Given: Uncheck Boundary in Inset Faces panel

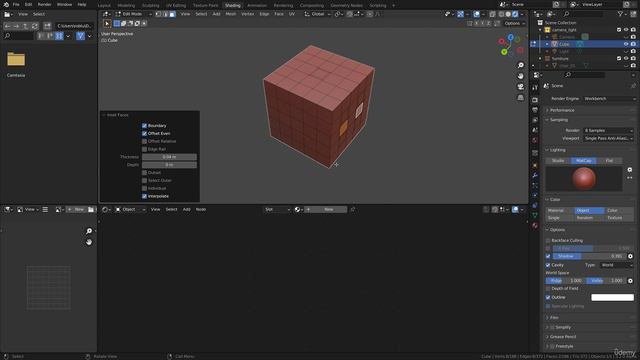Looking at the screenshot, I should click(x=144, y=126).
